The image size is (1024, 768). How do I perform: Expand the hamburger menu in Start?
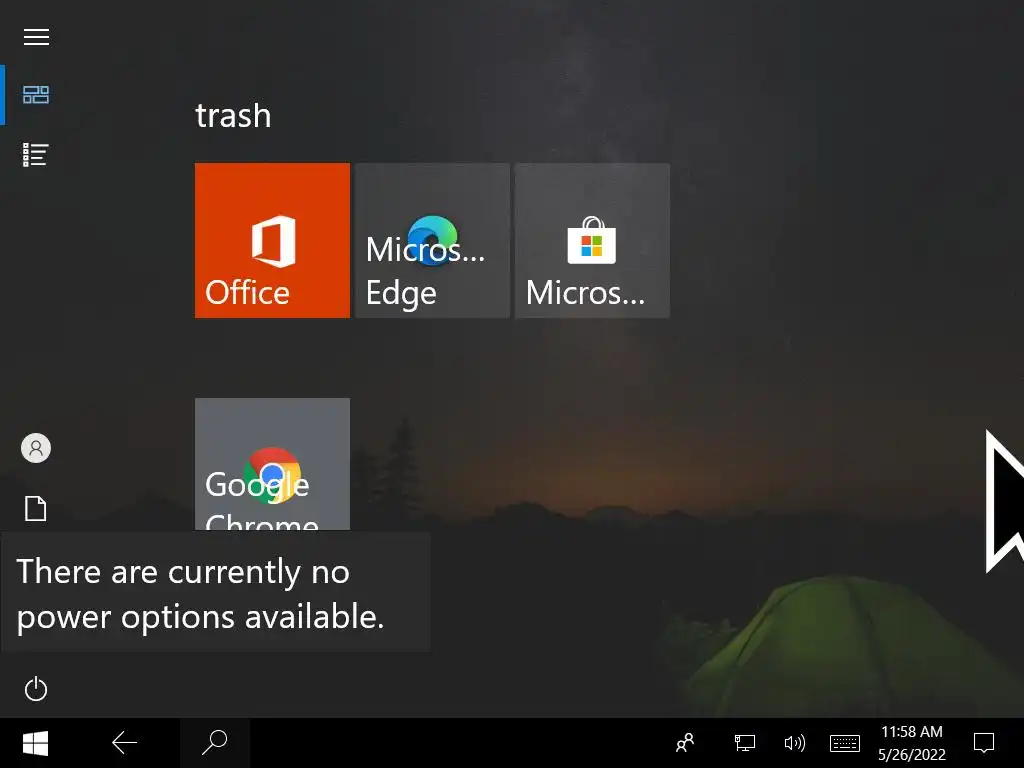(37, 37)
